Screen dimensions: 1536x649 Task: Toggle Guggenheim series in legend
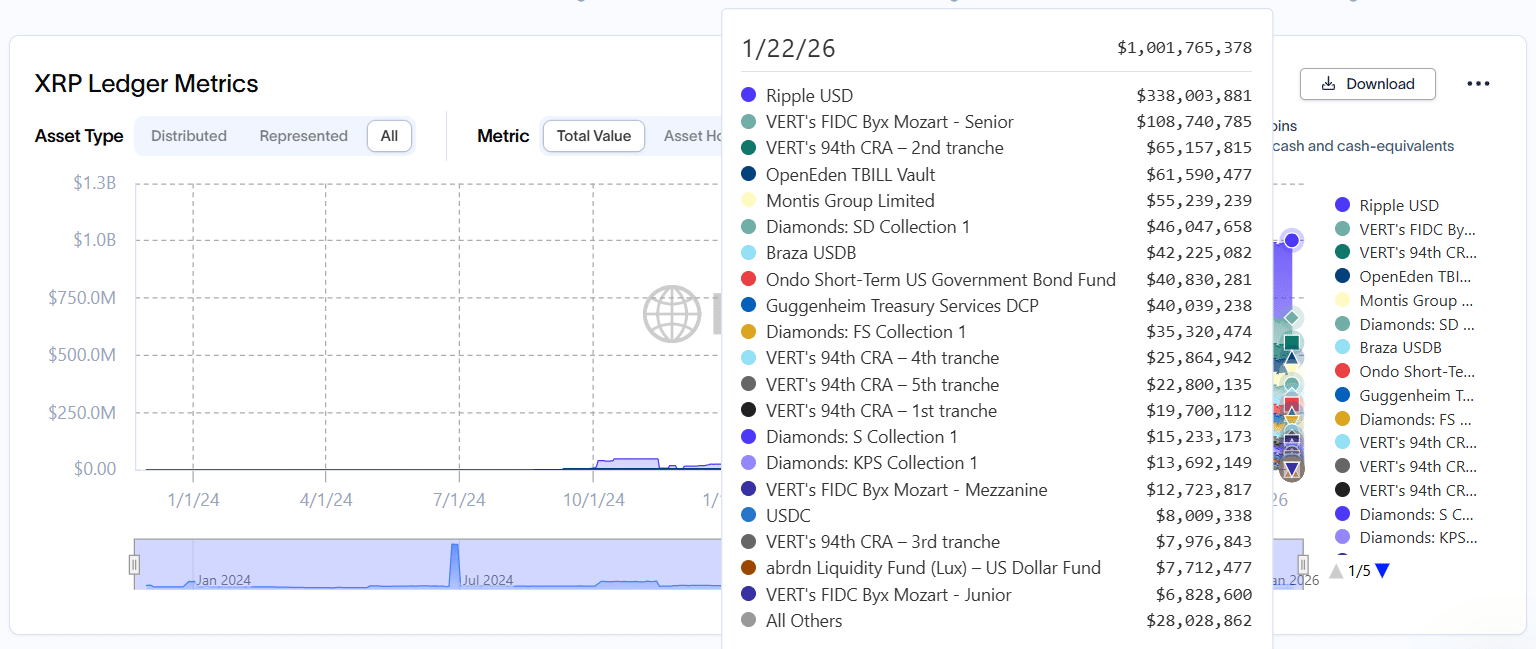tap(1415, 396)
